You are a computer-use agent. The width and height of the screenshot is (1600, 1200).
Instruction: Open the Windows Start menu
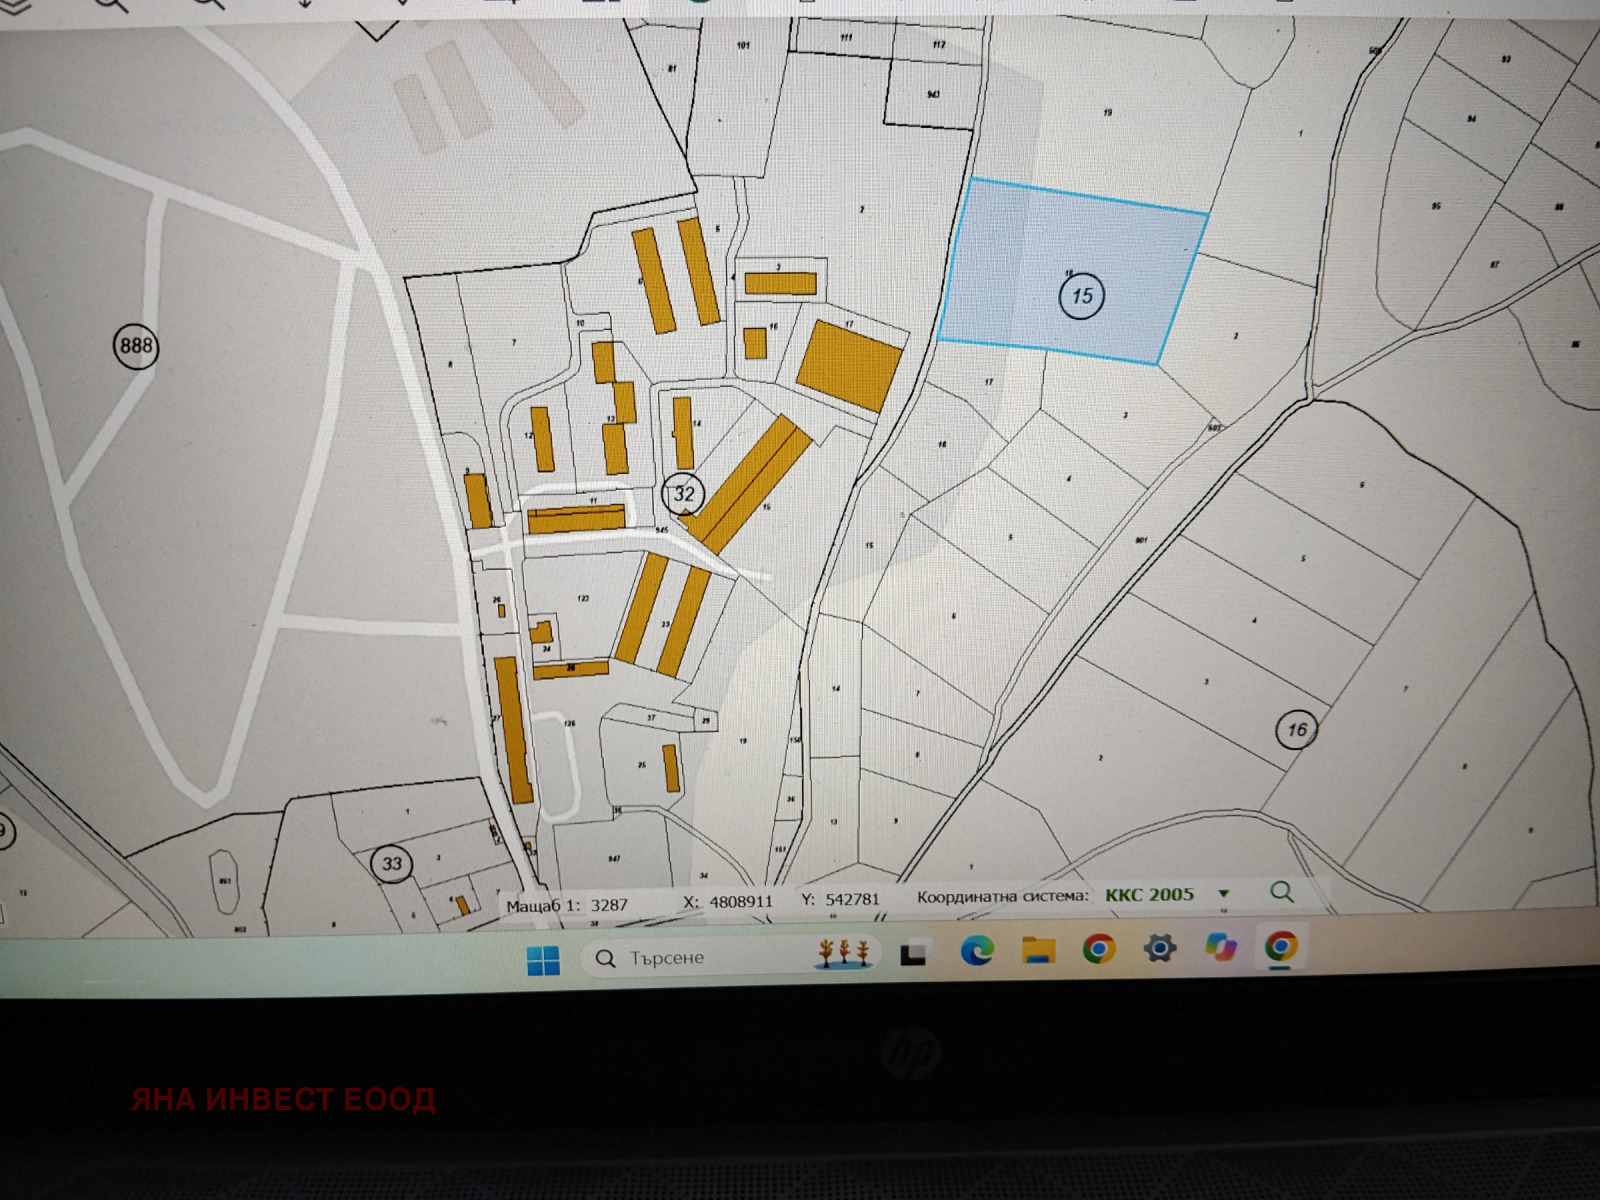pos(544,960)
